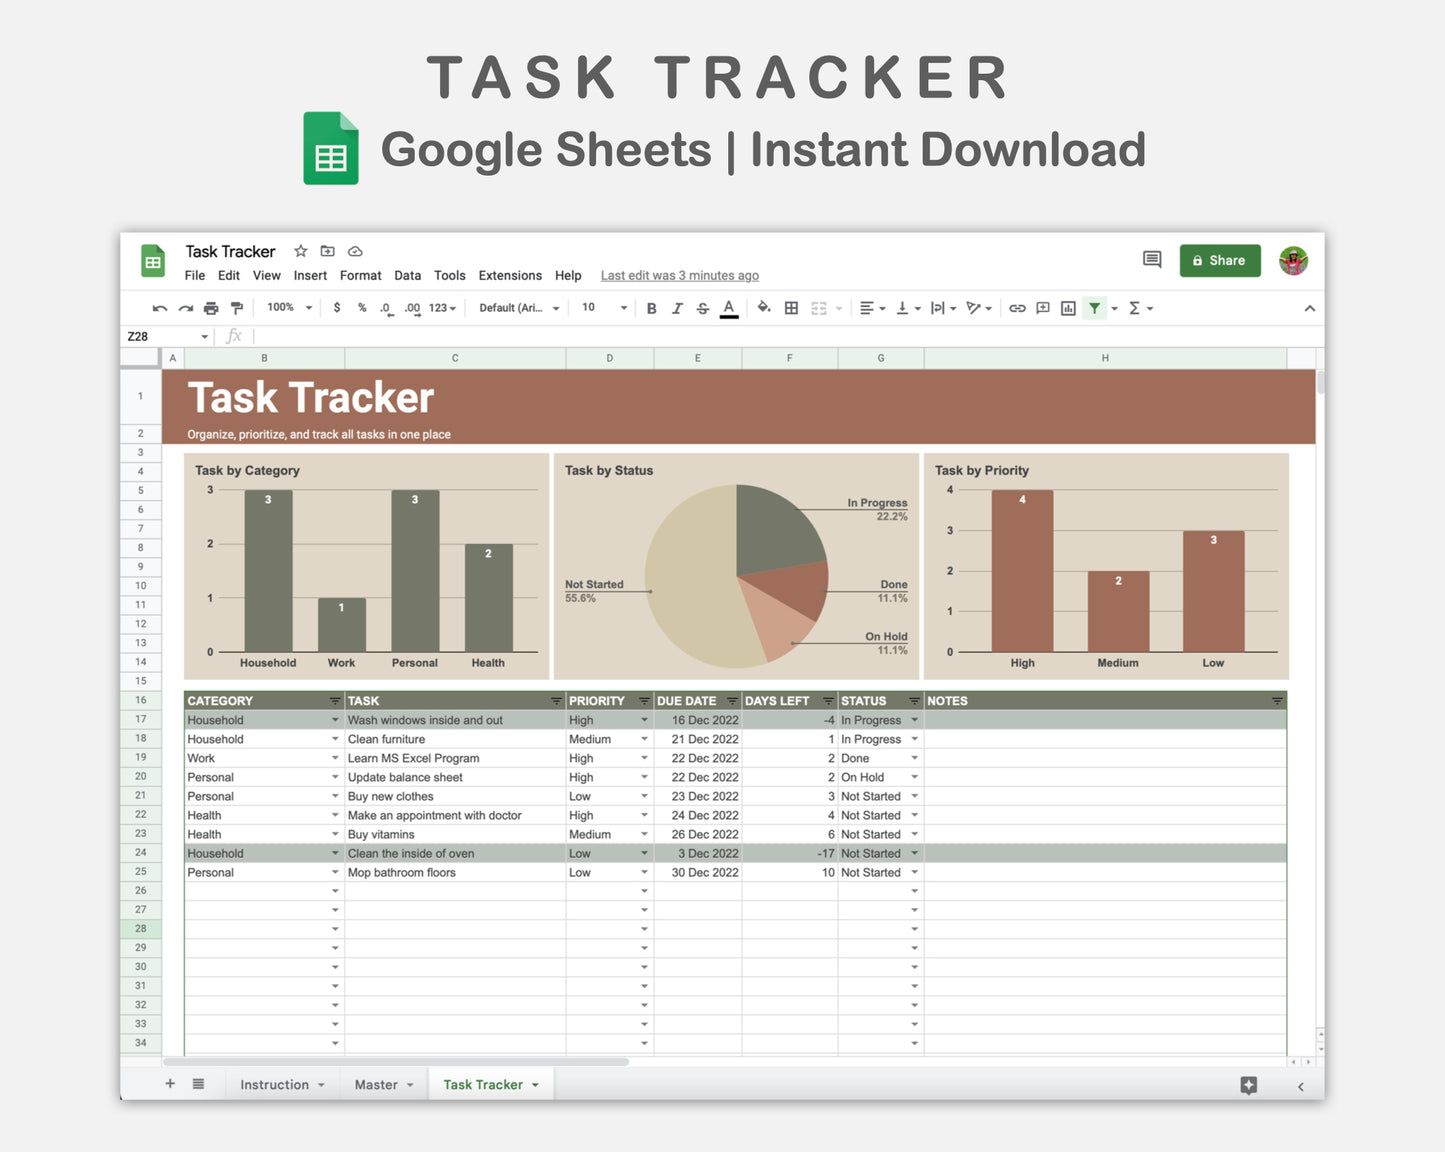Open the Task Tracker tab options arrow

click(535, 1085)
